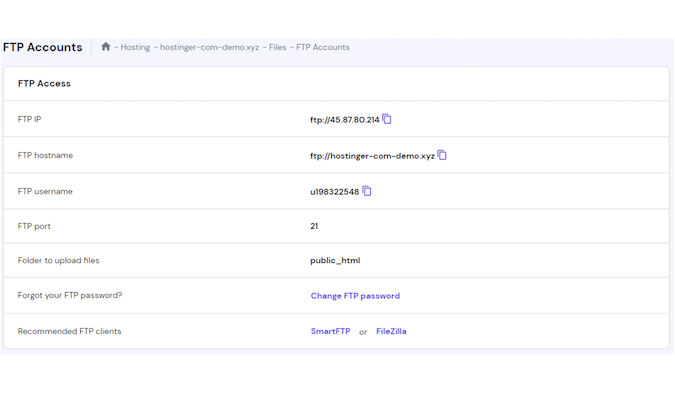Open hostinger-com-demo.xyz breadcrumb link
The height and width of the screenshot is (400, 675).
click(x=210, y=47)
